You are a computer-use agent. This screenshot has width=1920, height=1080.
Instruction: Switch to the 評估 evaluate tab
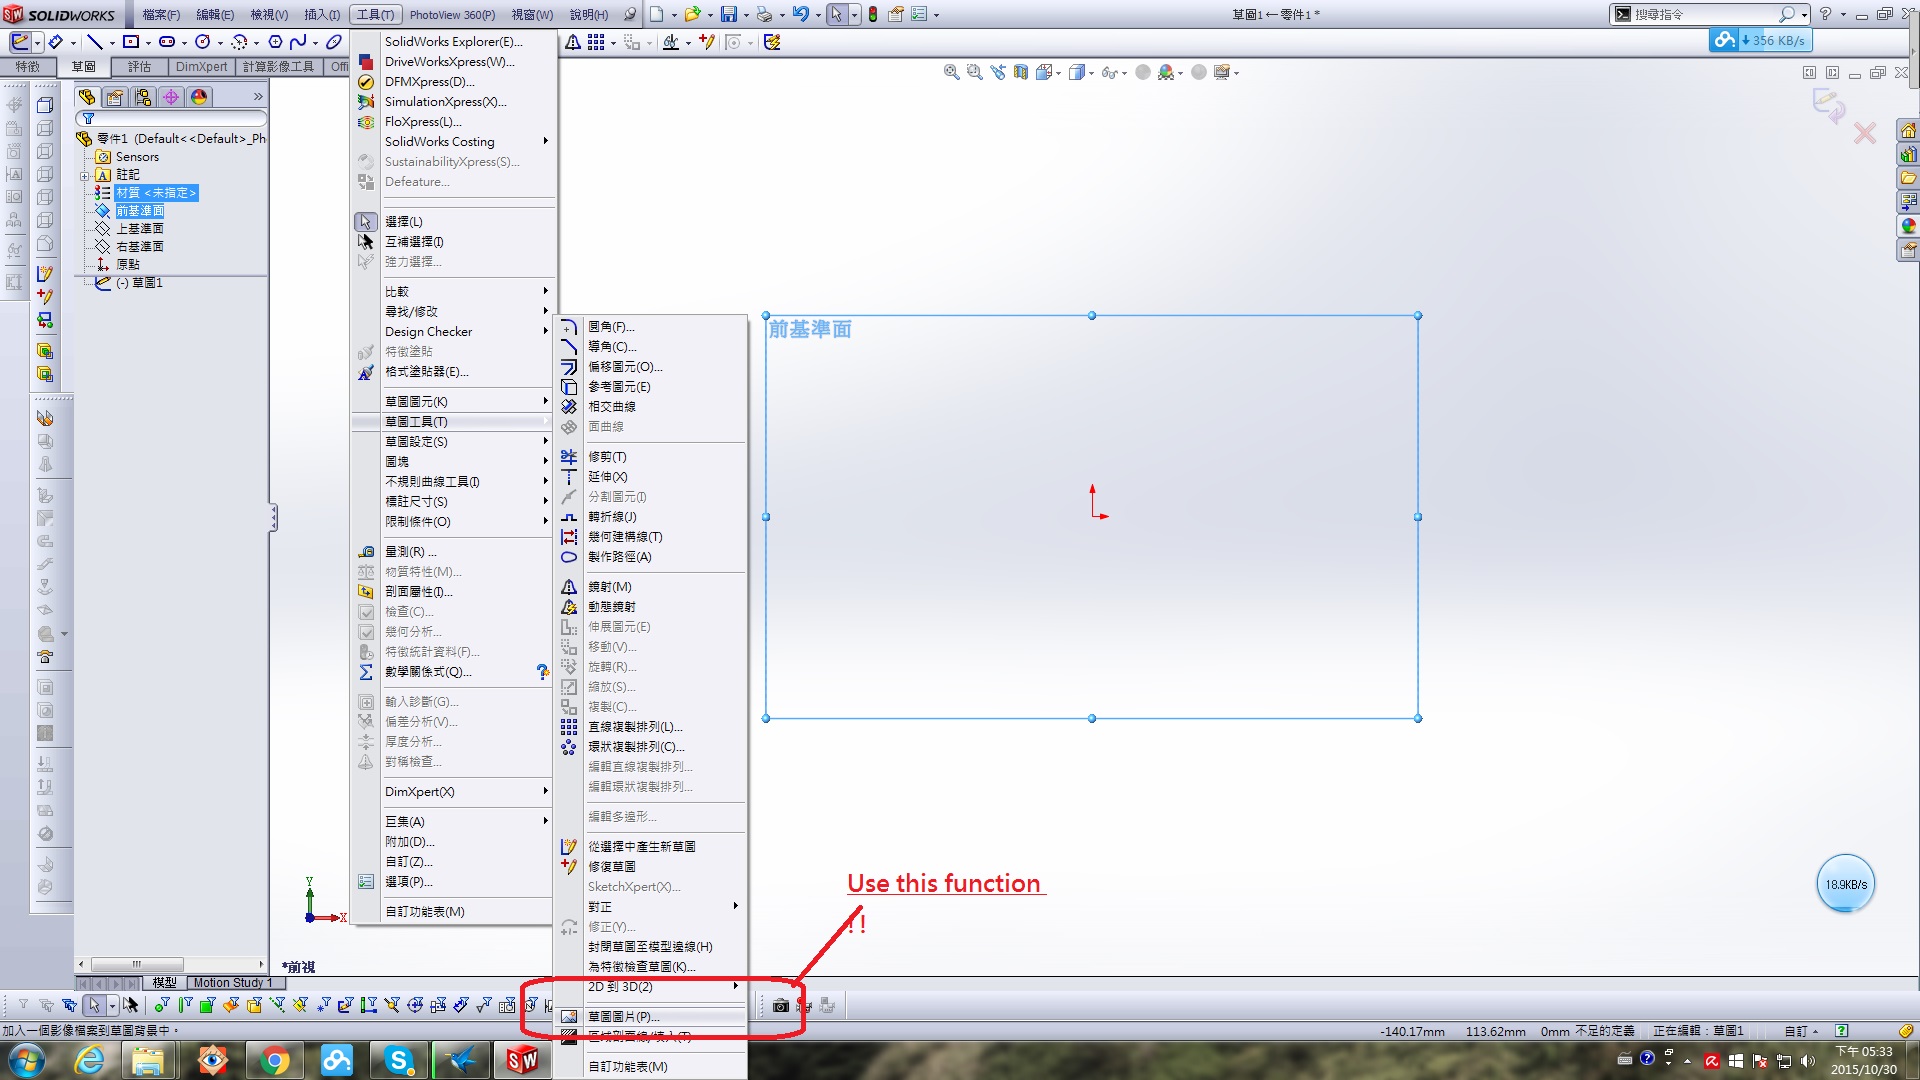[x=139, y=66]
